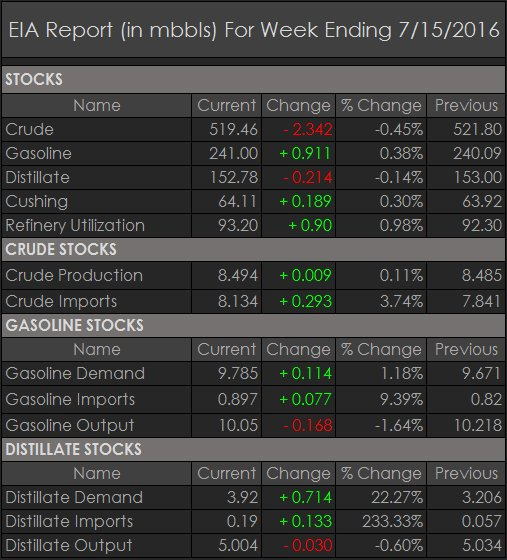
Task: Select the Refinery Utilization row
Action: tap(254, 225)
